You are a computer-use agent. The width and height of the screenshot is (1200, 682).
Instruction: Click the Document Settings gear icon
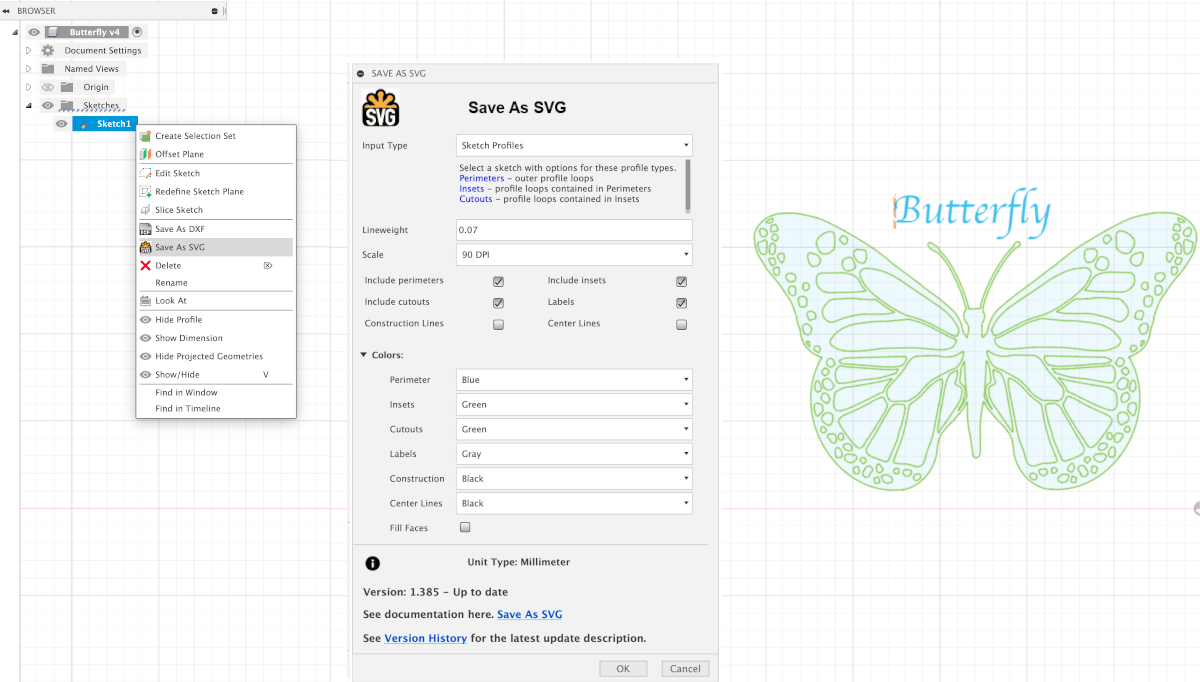[47, 50]
